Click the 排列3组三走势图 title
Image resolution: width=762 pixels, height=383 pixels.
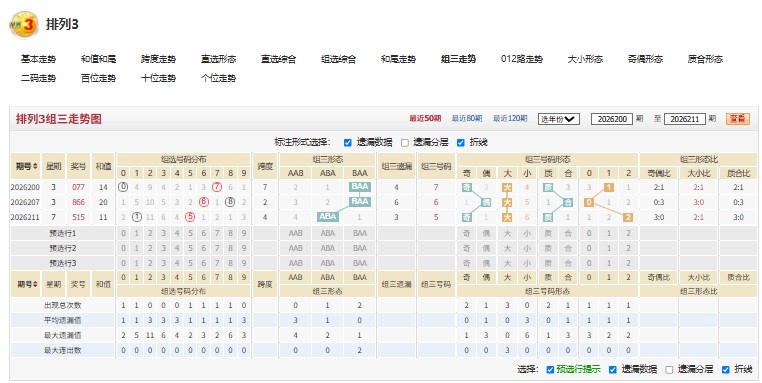[59, 119]
